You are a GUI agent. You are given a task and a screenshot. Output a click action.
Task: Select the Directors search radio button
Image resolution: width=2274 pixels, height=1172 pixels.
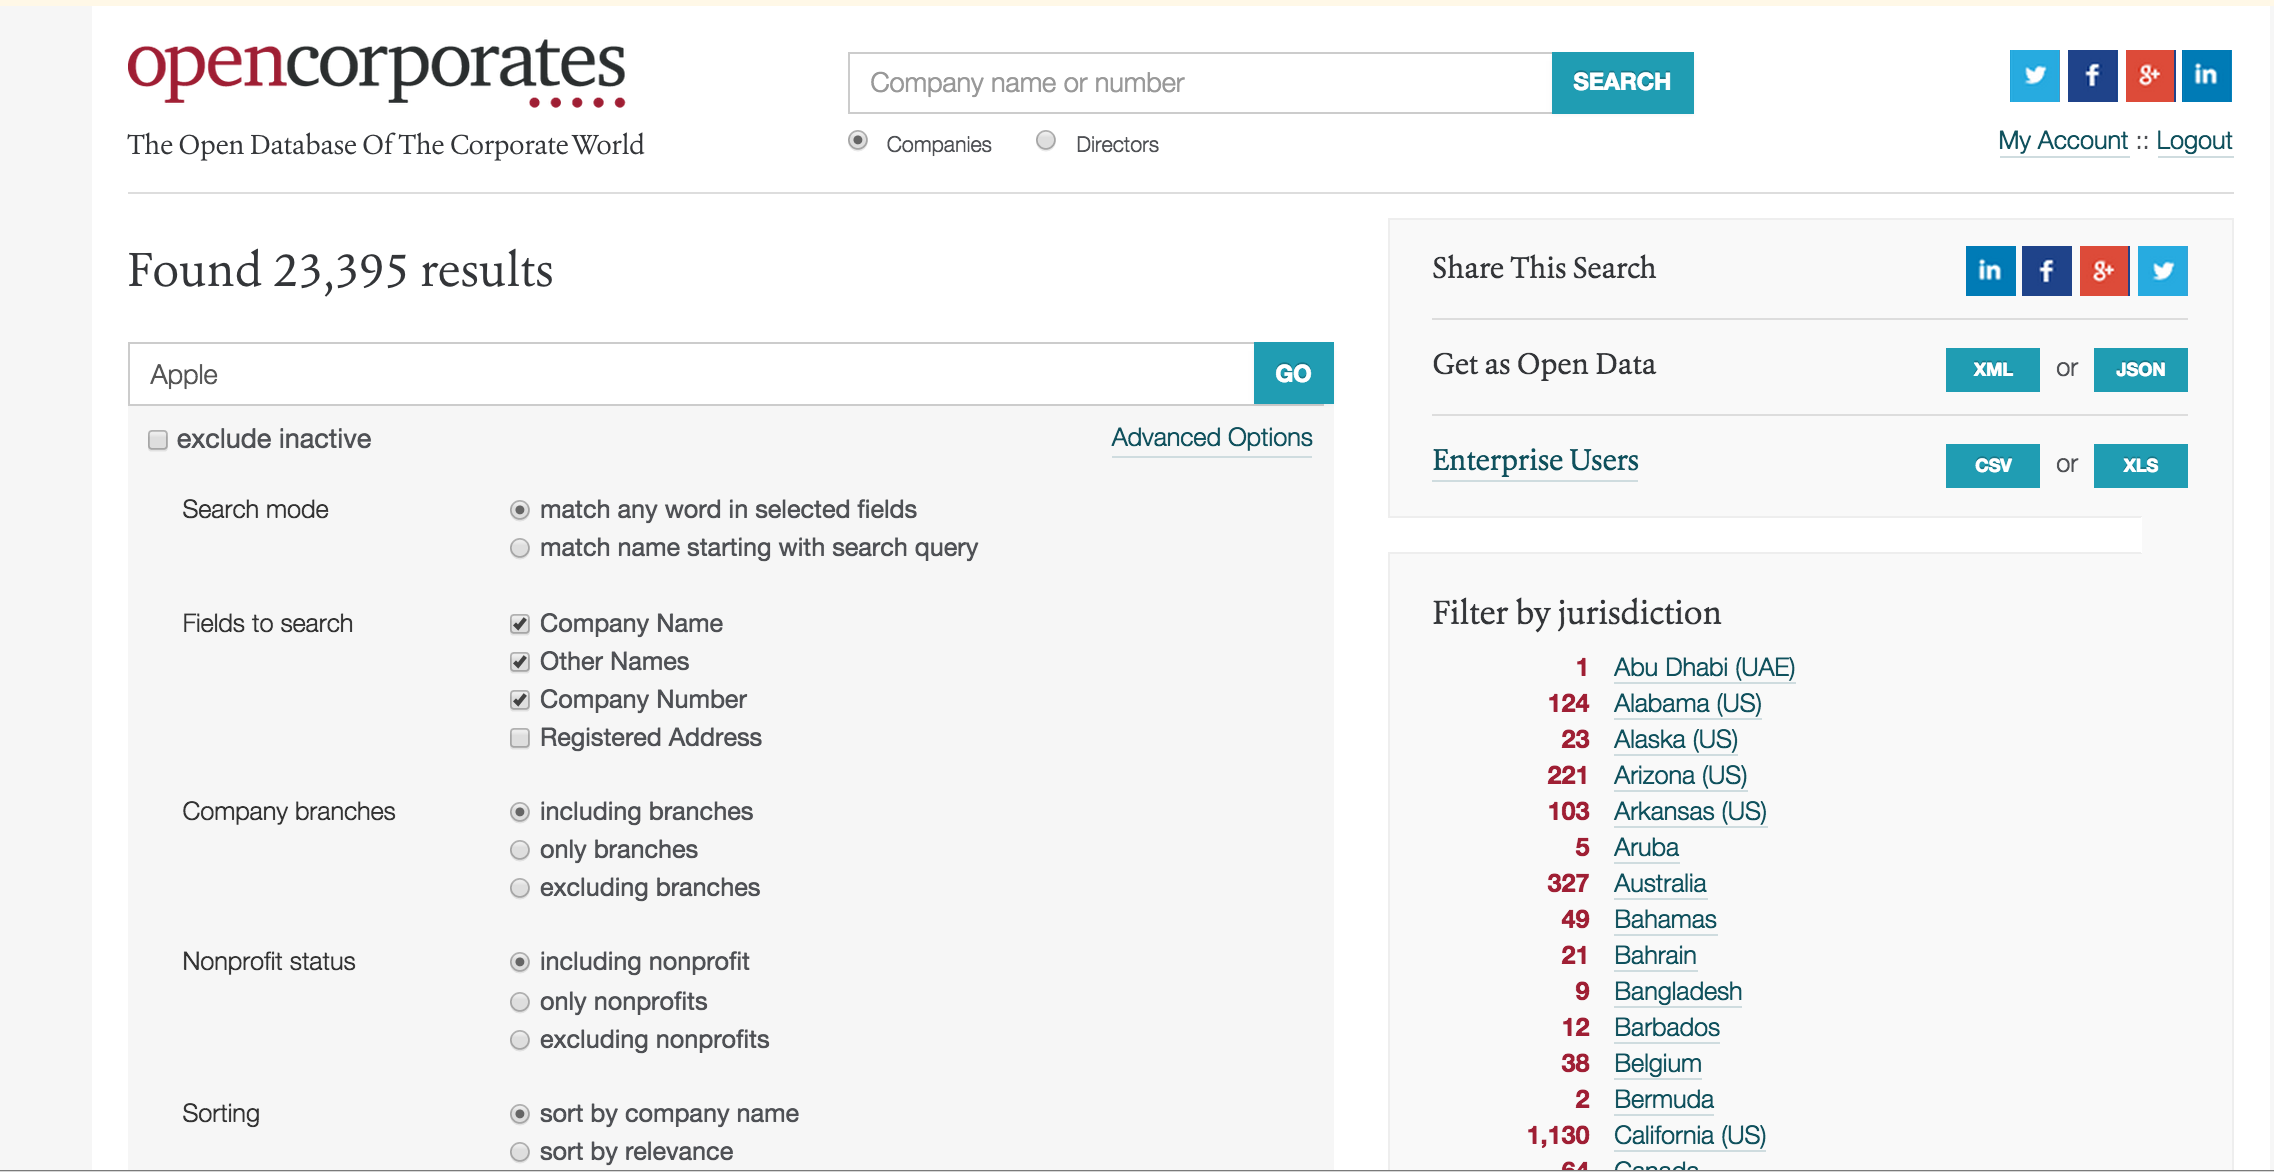[1046, 141]
